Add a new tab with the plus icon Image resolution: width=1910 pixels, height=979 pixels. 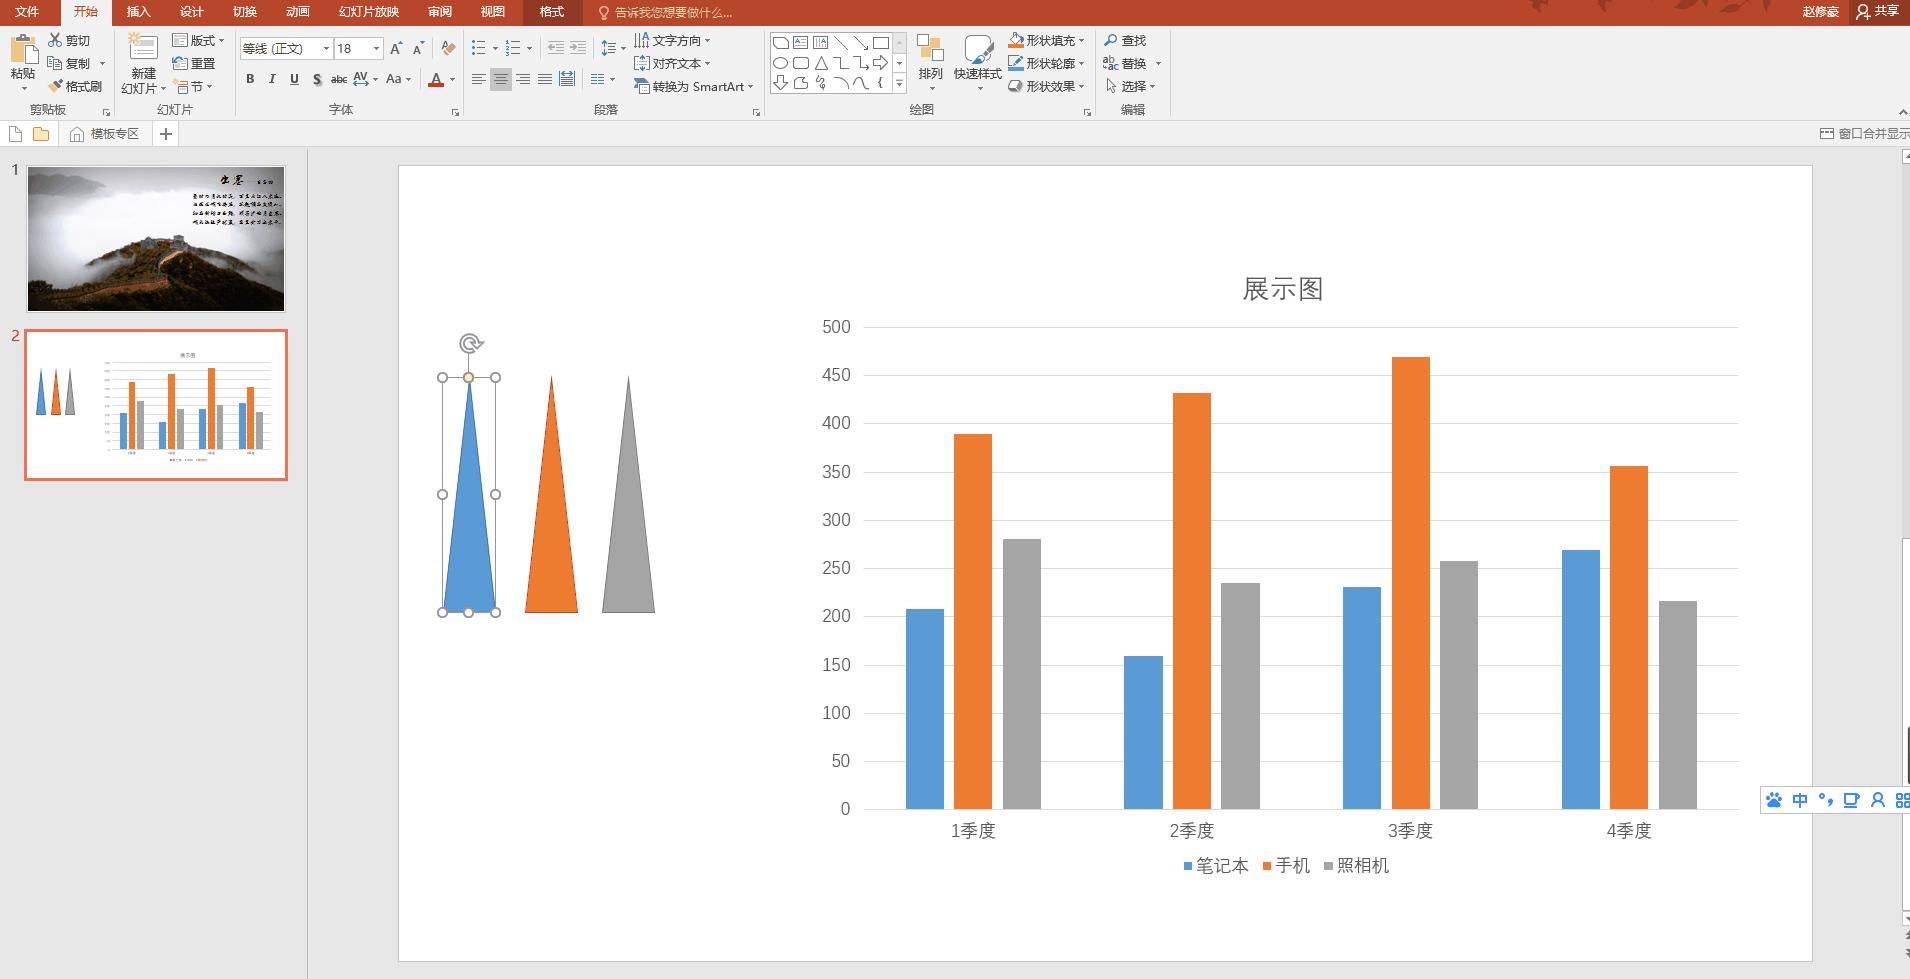[166, 134]
